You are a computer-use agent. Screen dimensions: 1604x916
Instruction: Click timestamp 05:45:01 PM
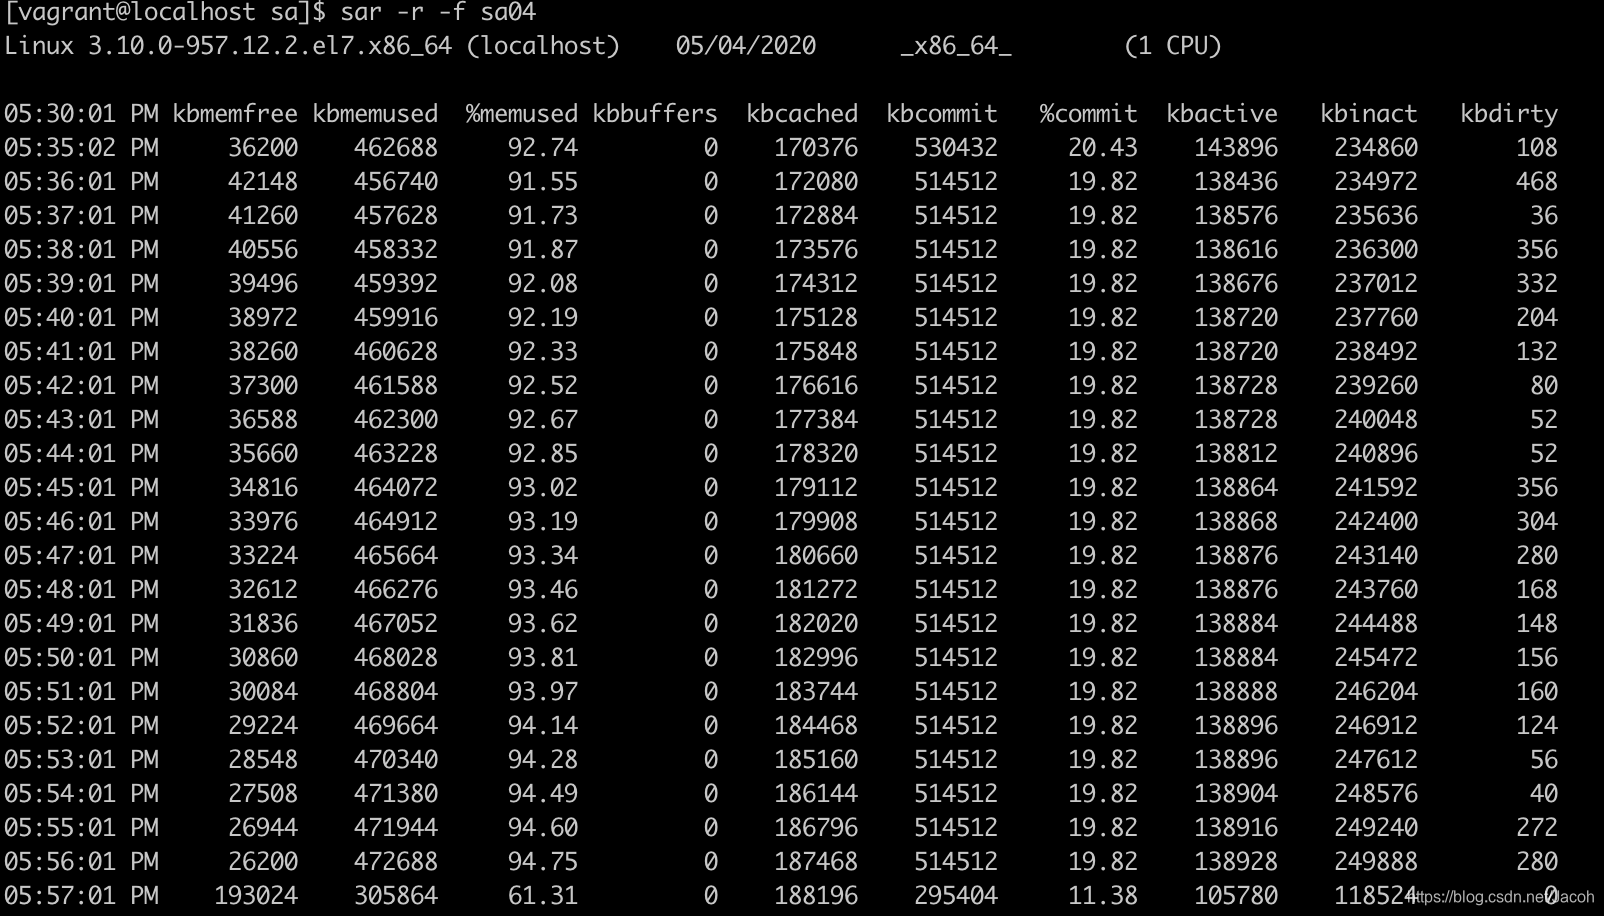[81, 488]
